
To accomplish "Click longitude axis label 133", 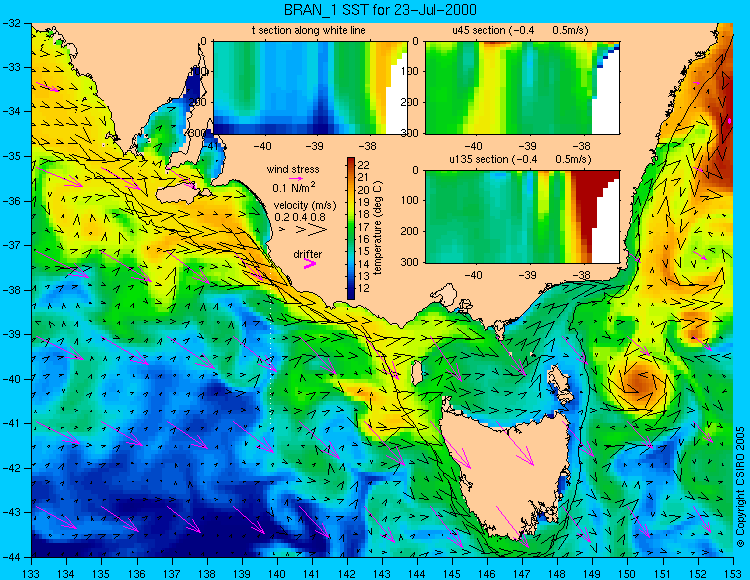I will (x=32, y=573).
